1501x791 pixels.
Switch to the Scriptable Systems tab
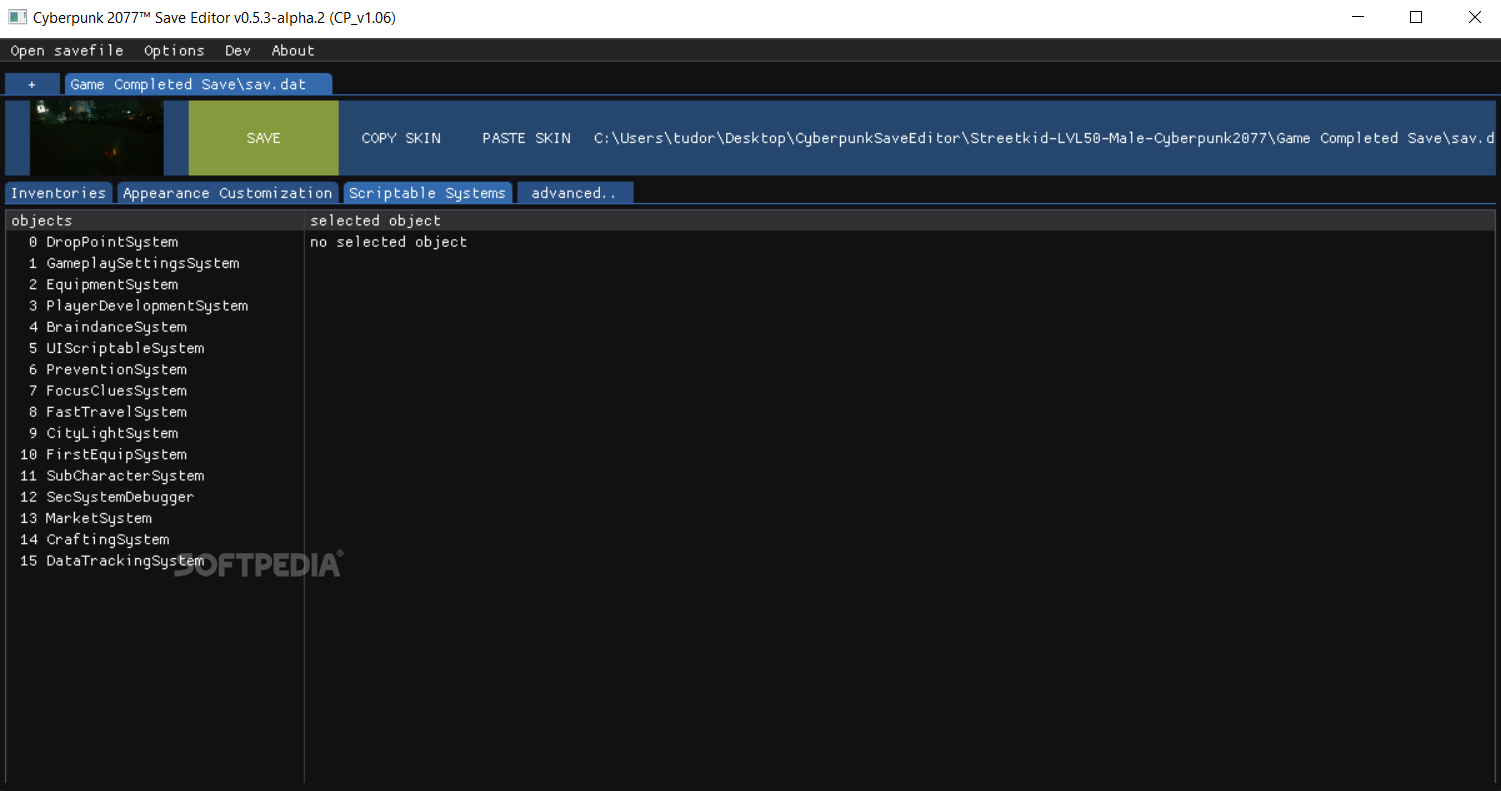(x=428, y=193)
